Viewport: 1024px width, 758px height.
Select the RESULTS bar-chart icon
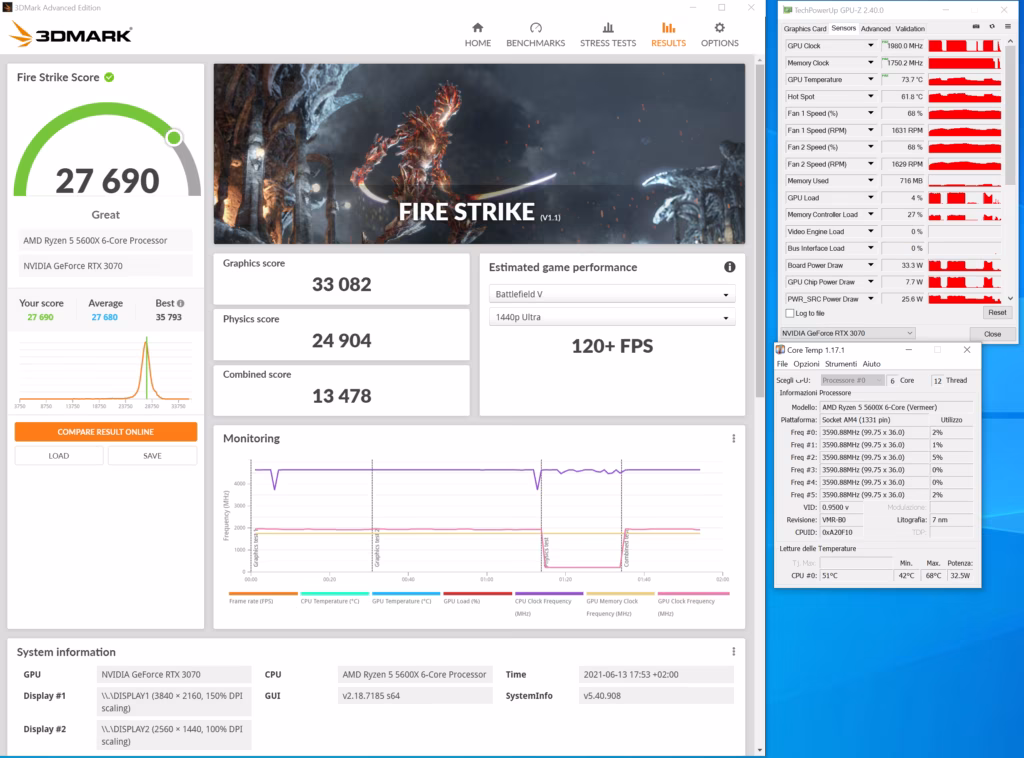[x=668, y=27]
